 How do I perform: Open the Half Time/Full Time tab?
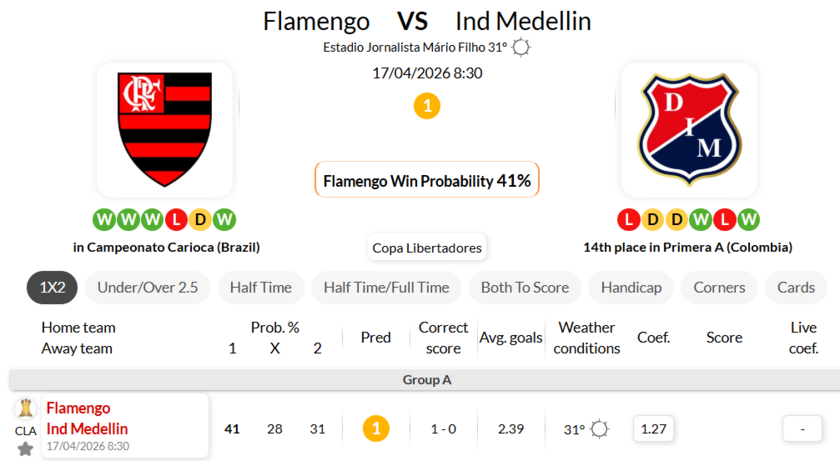pyautogui.click(x=386, y=287)
